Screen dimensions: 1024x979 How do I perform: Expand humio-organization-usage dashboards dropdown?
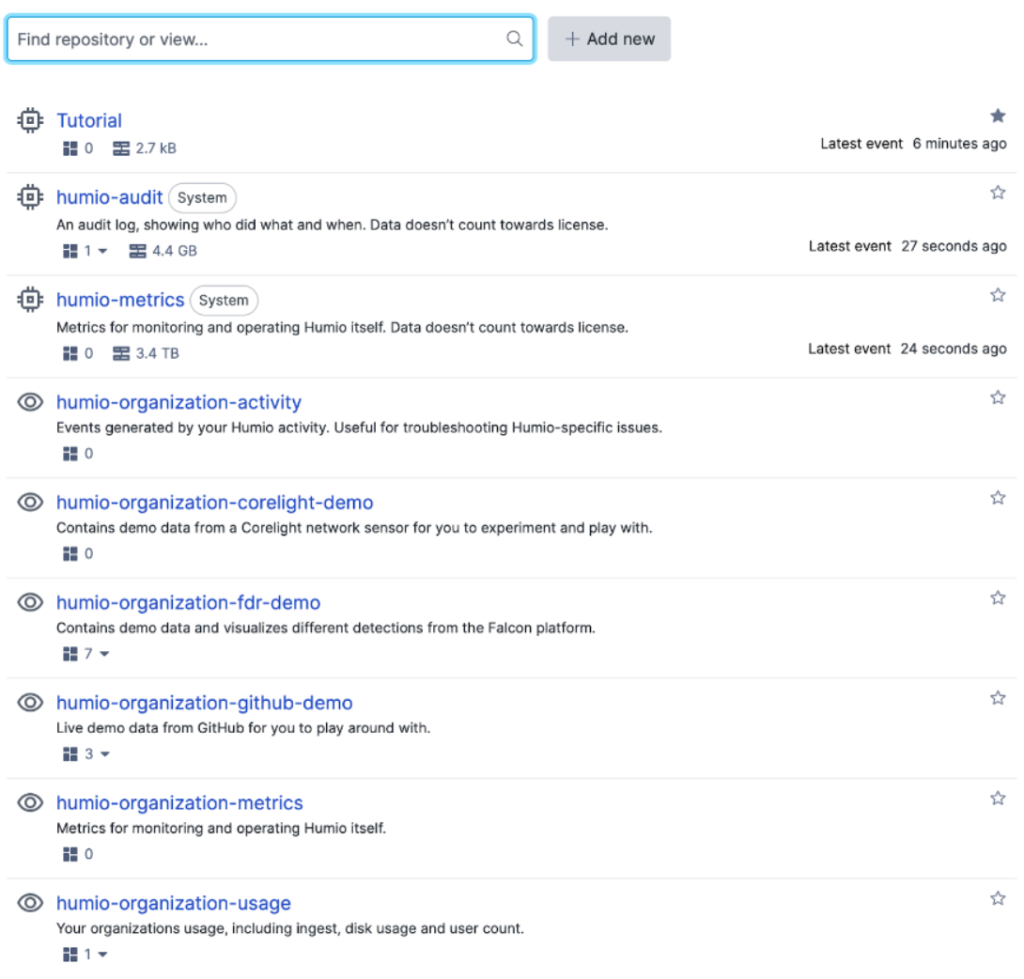coord(103,955)
